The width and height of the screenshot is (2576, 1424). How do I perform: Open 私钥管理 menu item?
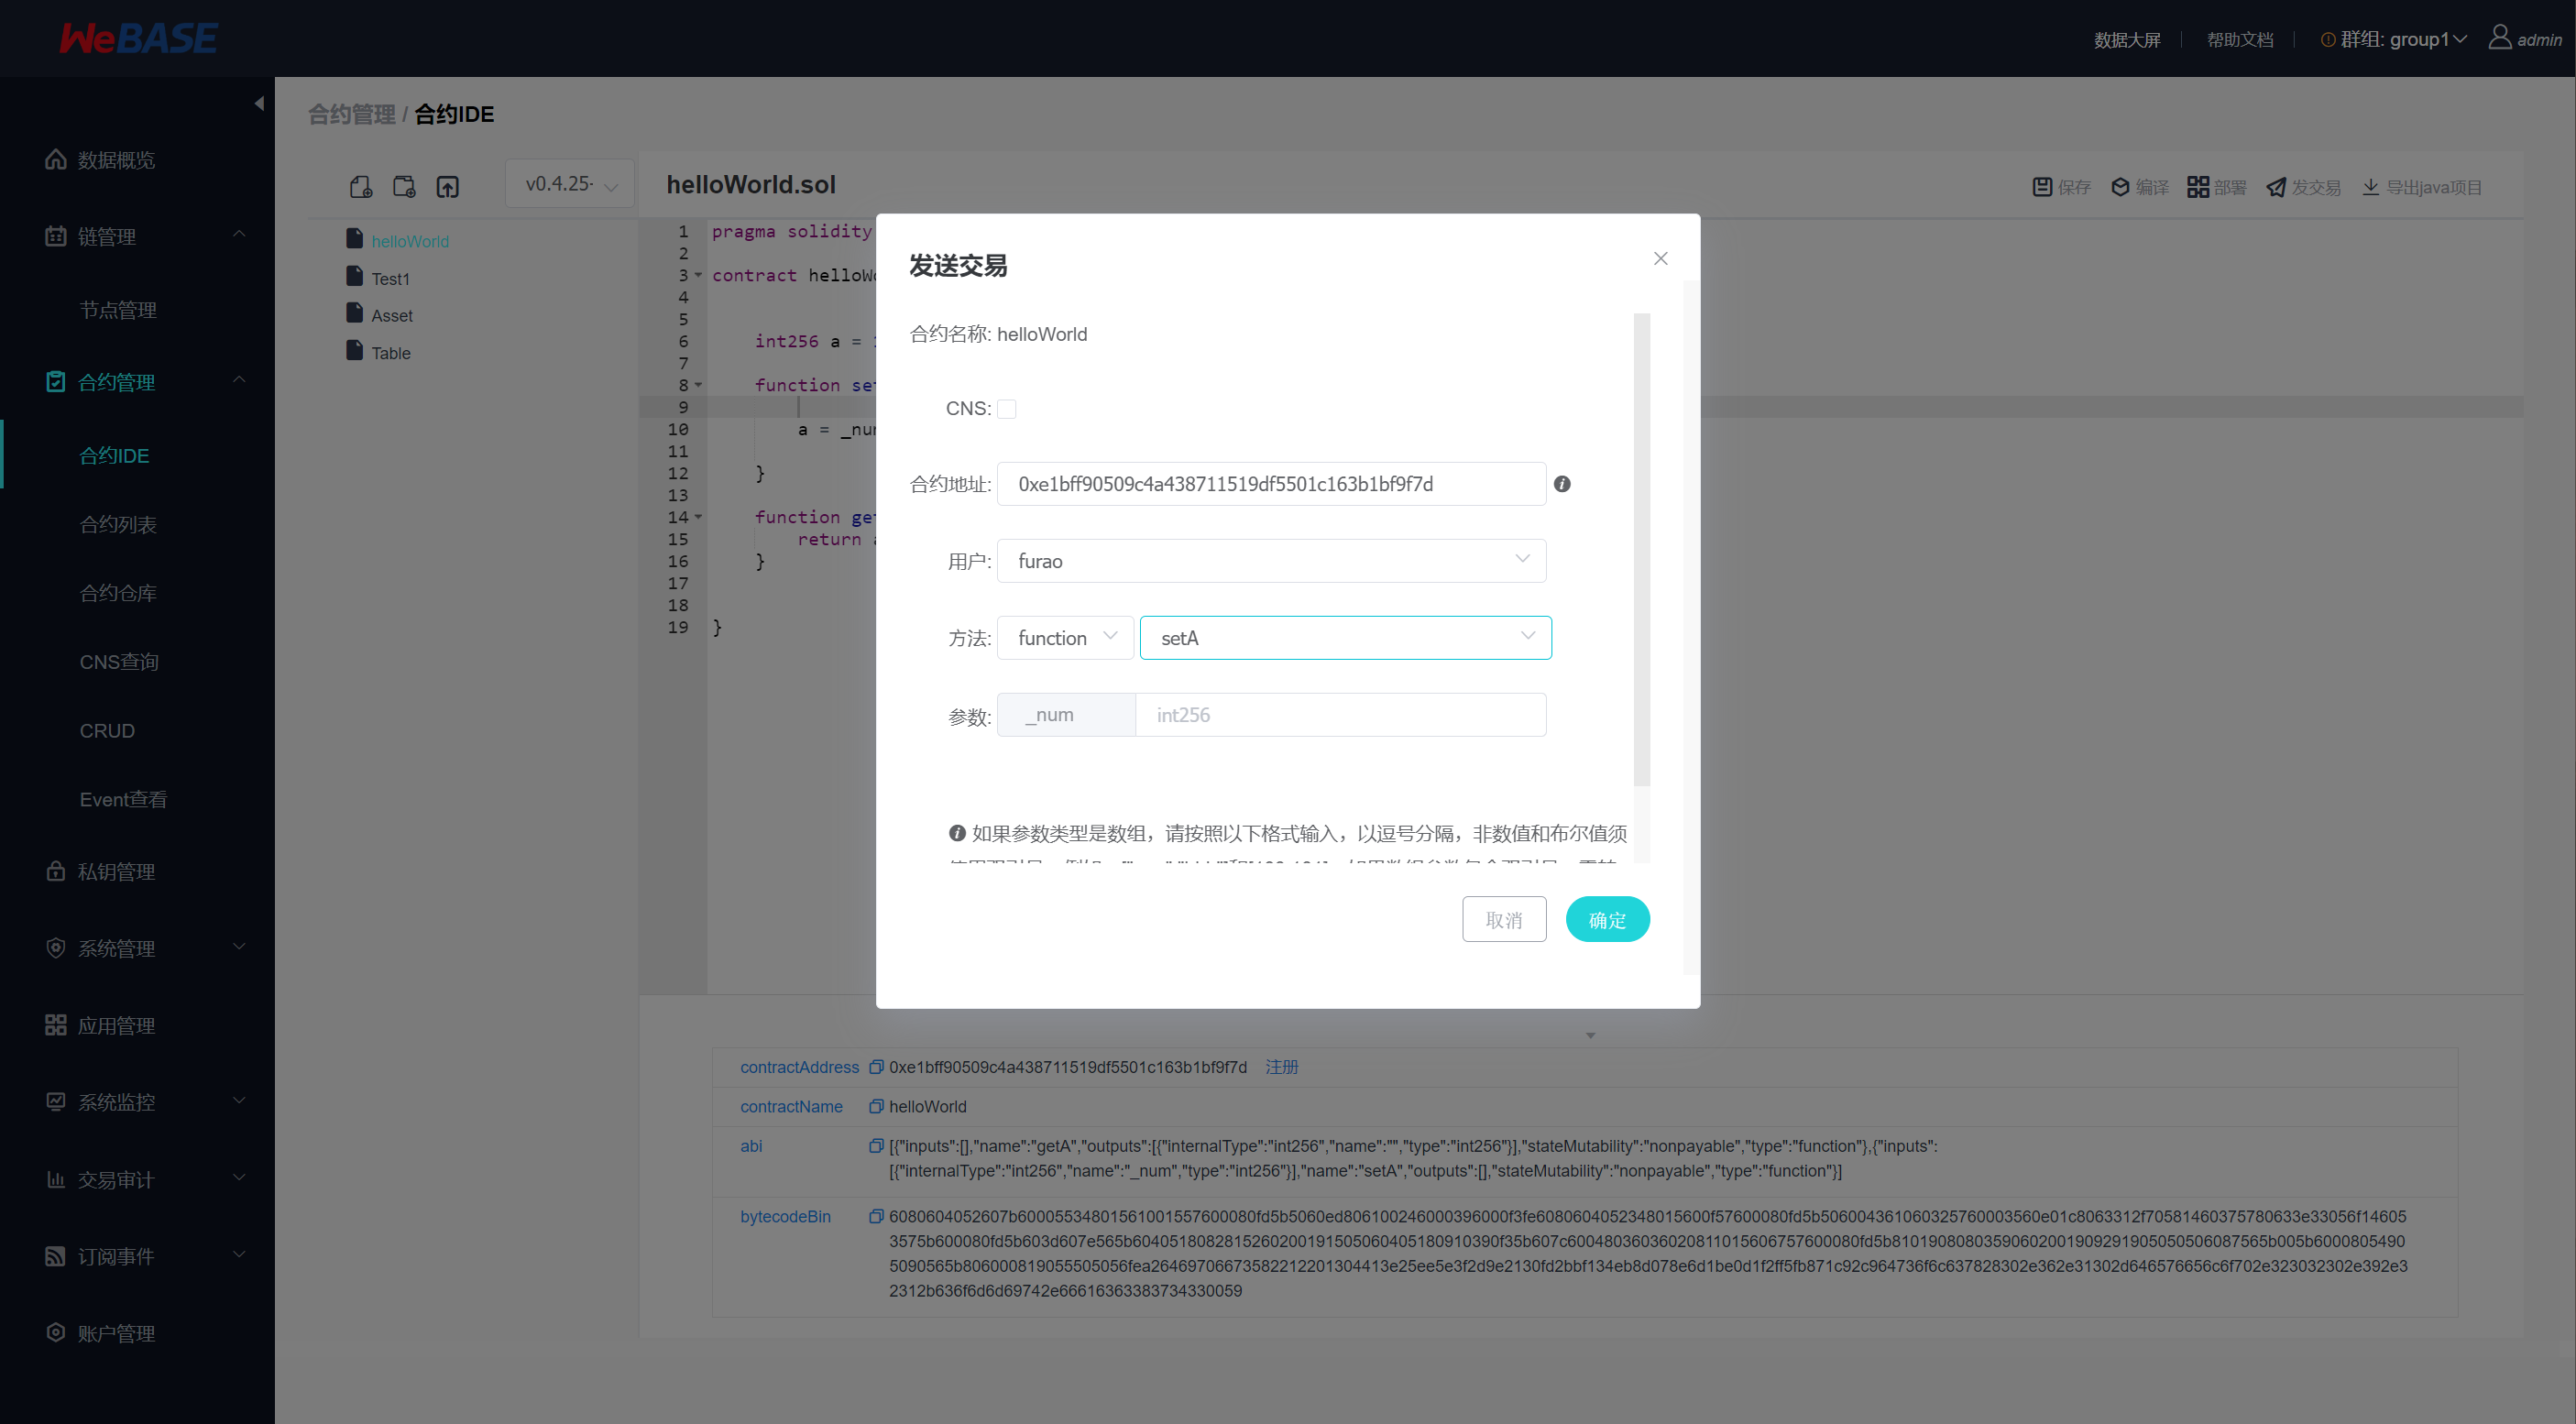click(116, 871)
